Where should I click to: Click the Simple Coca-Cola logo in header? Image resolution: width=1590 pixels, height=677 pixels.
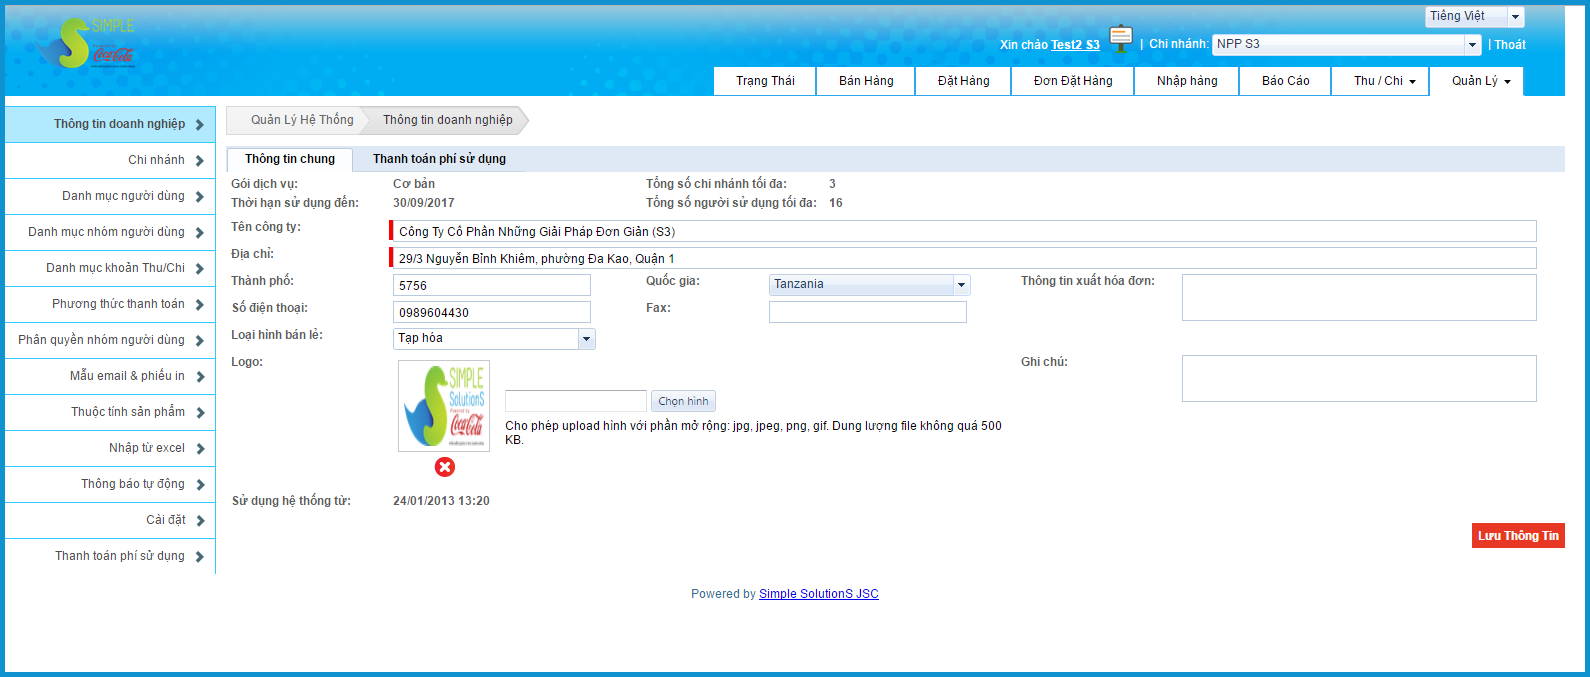pyautogui.click(x=87, y=44)
